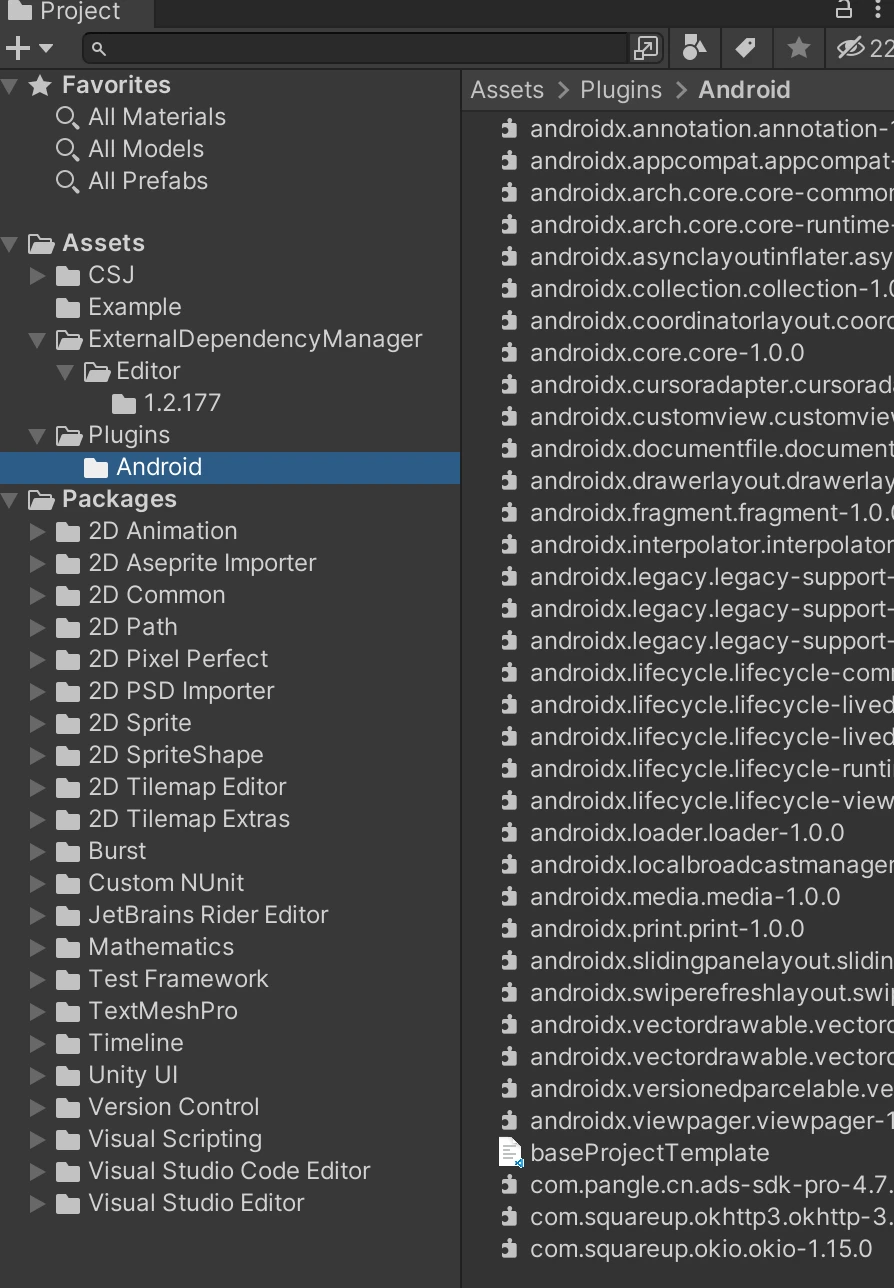Click the Custom NUnit folder icon
The width and height of the screenshot is (894, 1288).
tap(68, 883)
